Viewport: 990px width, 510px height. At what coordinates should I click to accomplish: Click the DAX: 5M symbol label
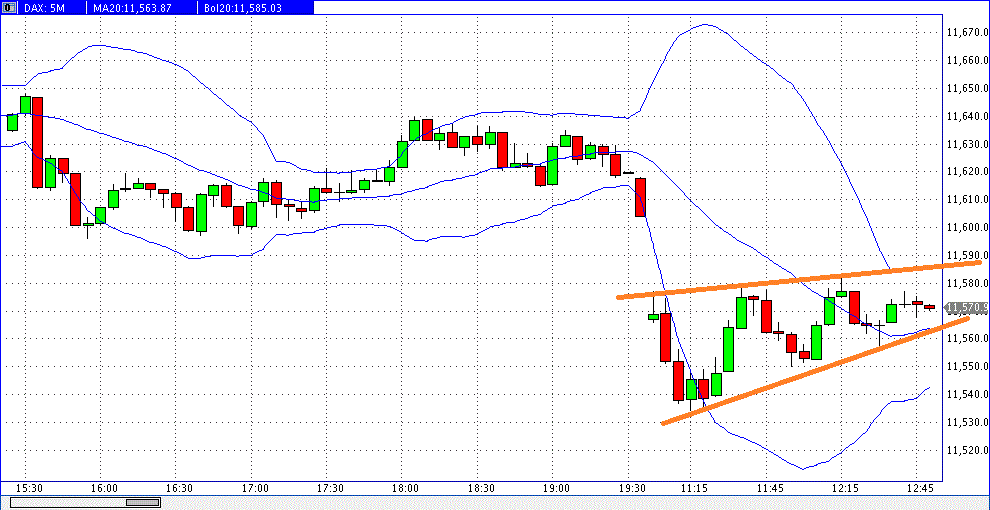pyautogui.click(x=43, y=8)
